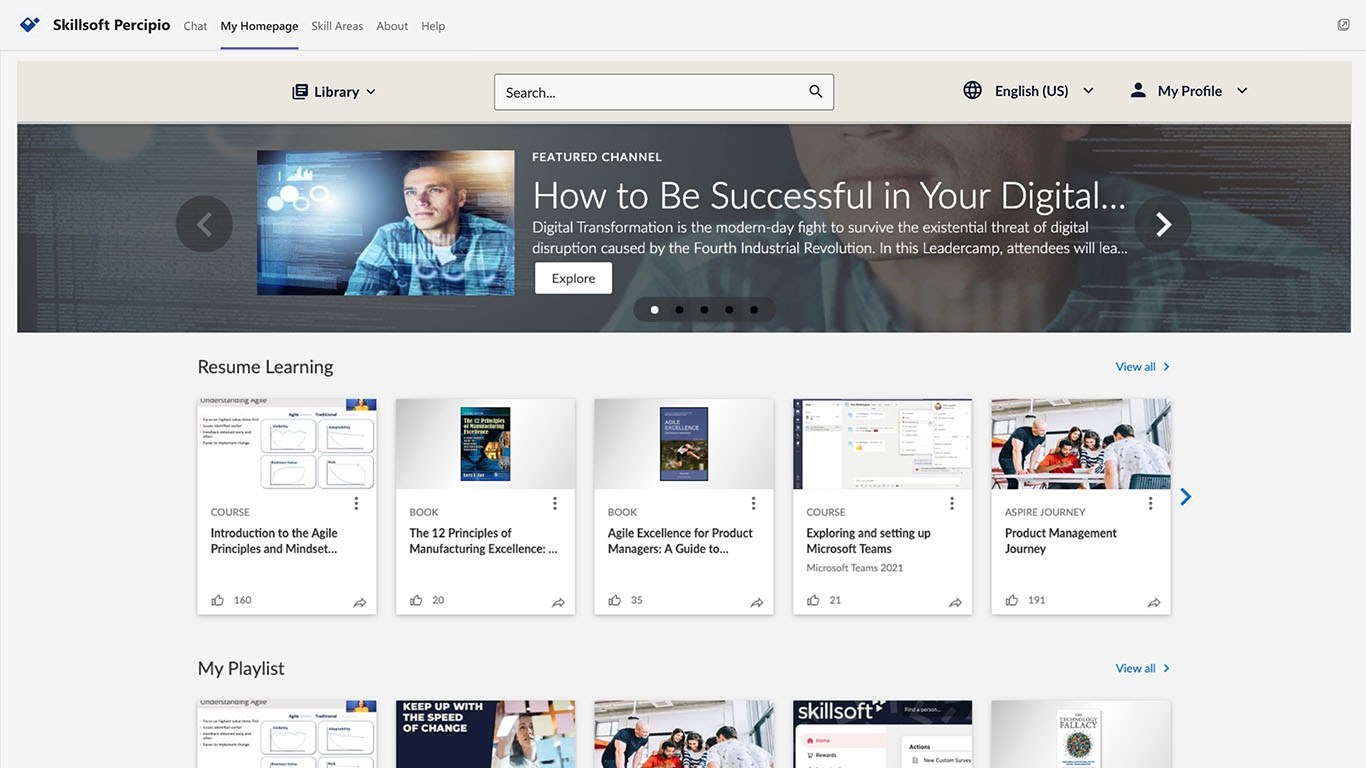Image resolution: width=1366 pixels, height=768 pixels.
Task: Click View all for Resume Learning
Action: point(1142,367)
